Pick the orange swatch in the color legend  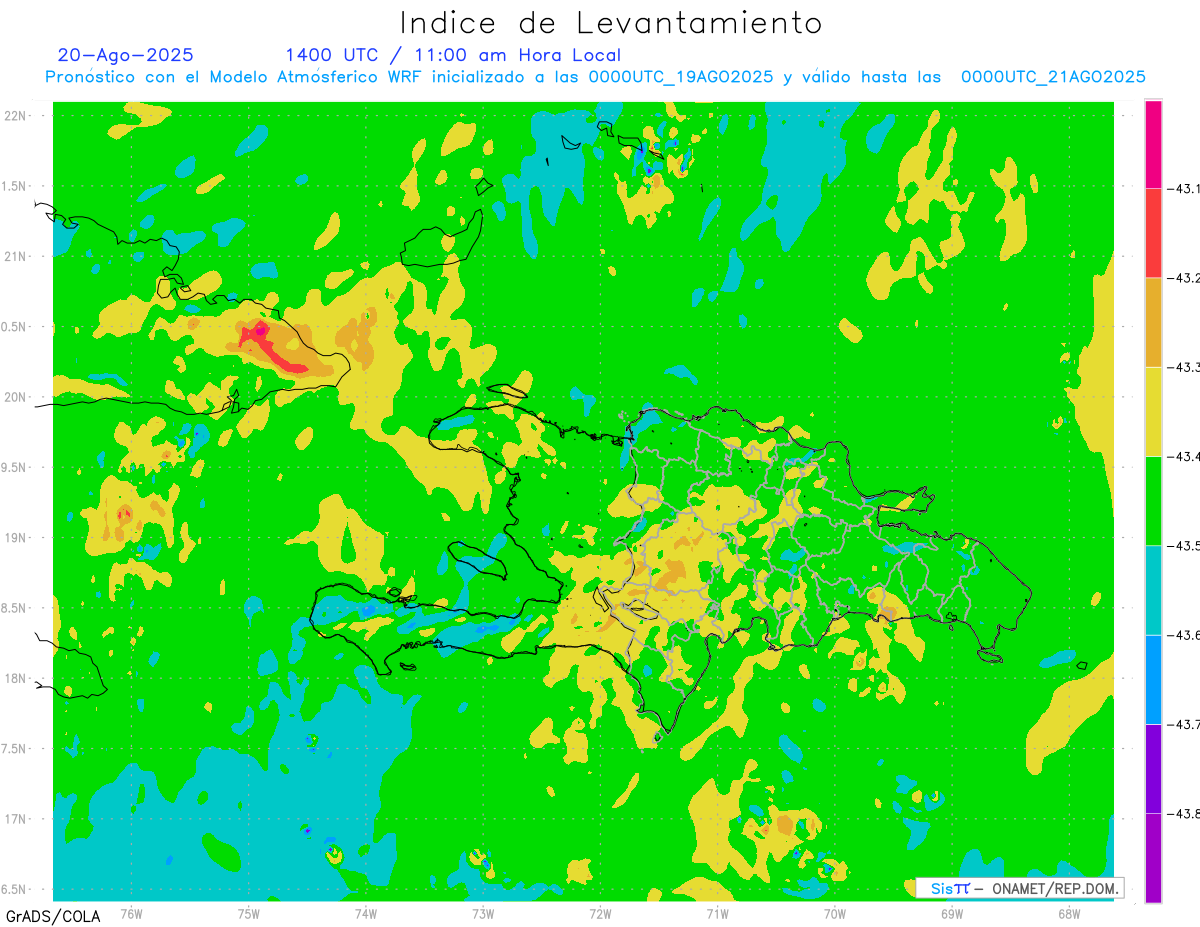(1153, 322)
